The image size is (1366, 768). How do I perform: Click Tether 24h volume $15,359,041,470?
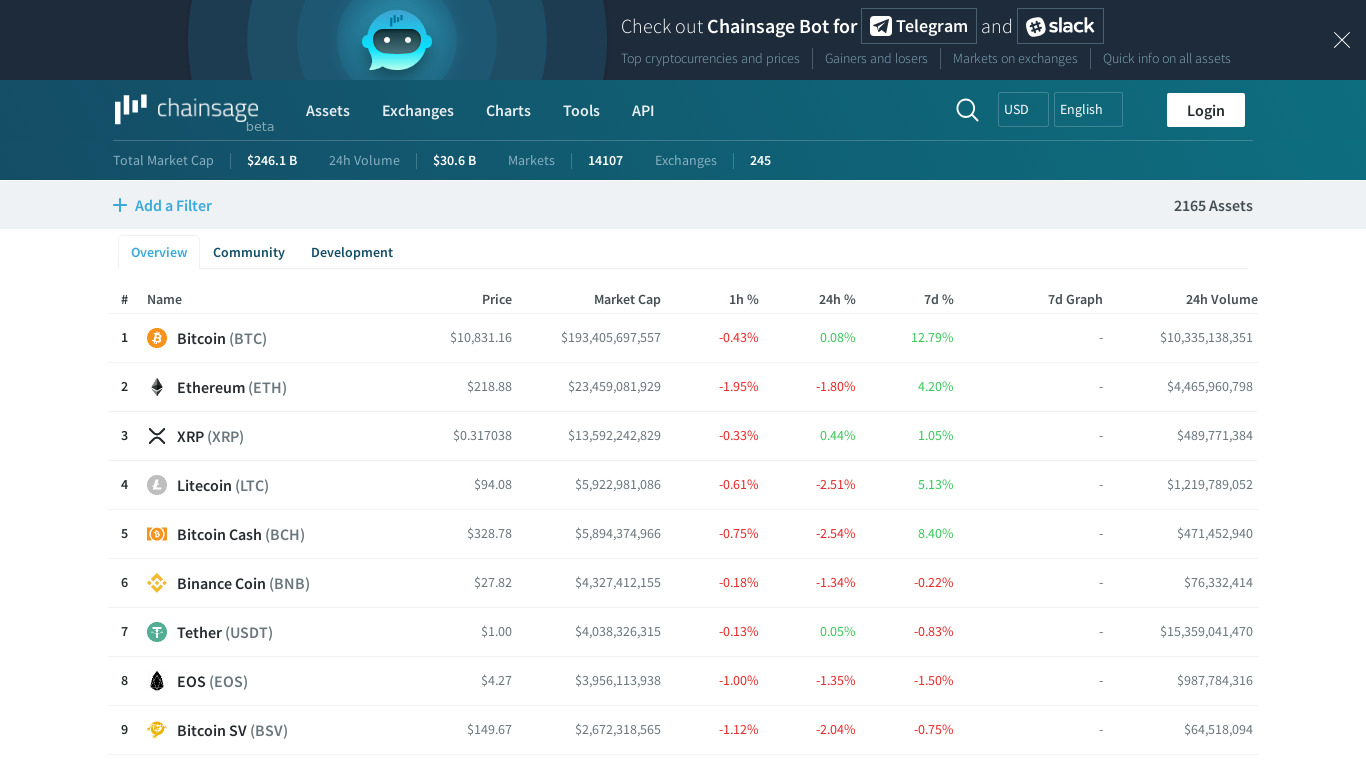(x=1205, y=632)
